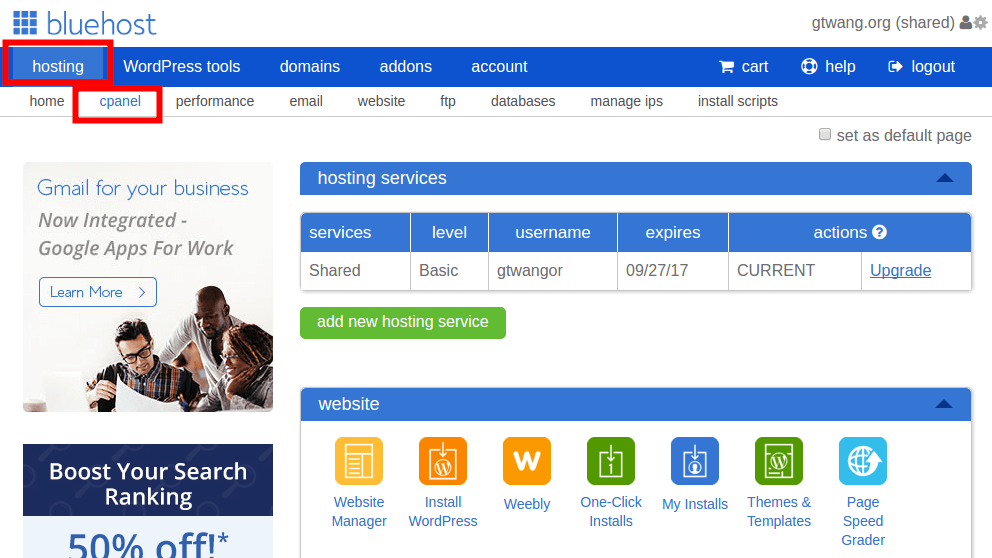Screen dimensions: 992x558
Task: Click the Shared cell in services column
Action: [x=356, y=271]
